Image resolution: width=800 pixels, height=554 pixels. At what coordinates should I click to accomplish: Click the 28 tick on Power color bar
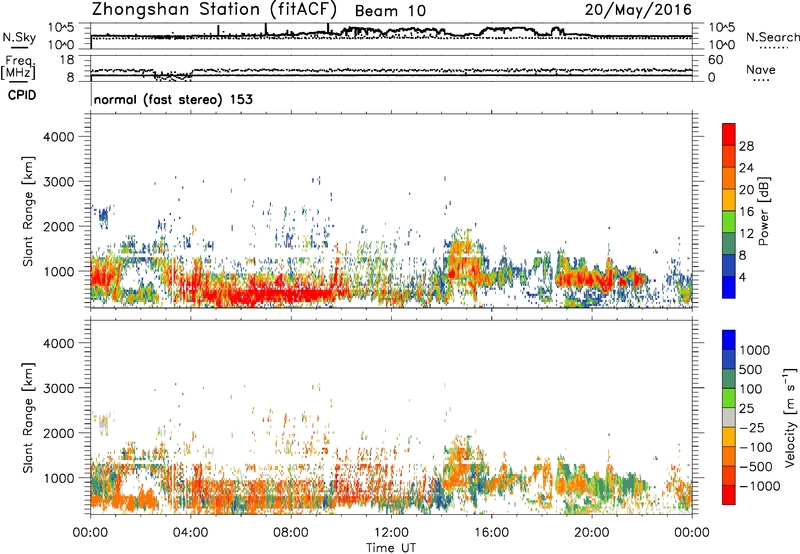pos(746,146)
